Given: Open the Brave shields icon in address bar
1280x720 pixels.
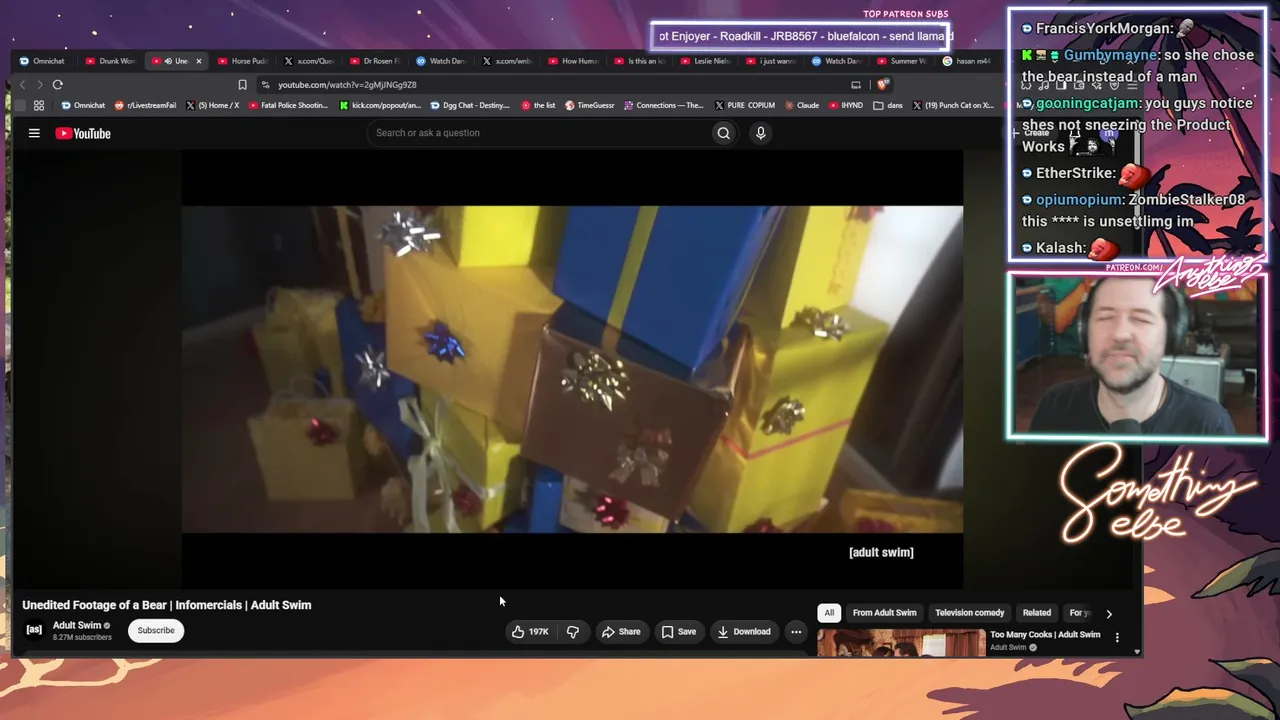Looking at the screenshot, I should (x=883, y=85).
